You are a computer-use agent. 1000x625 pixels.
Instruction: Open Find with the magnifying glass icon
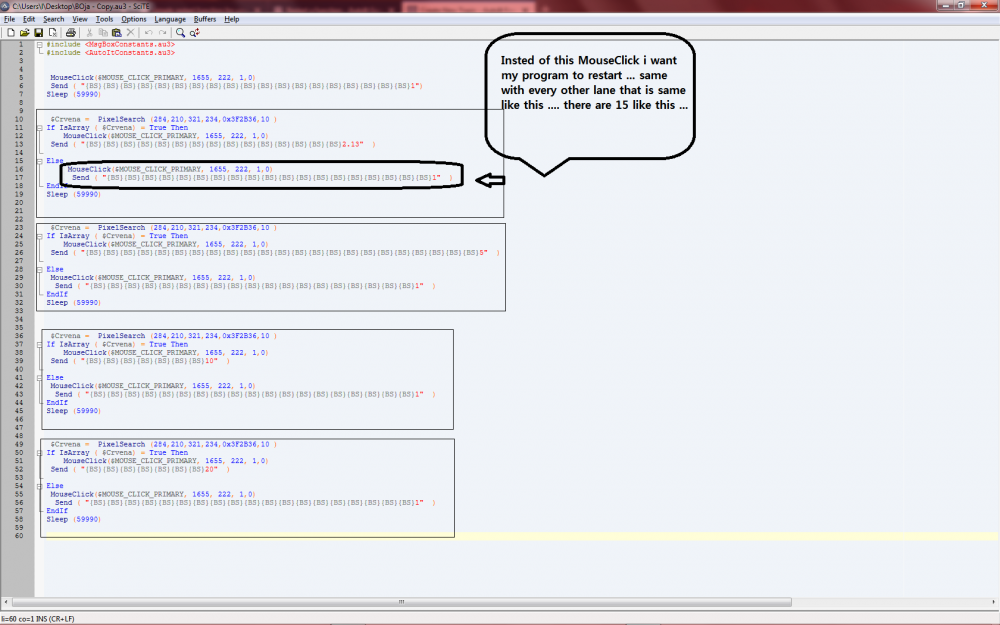coord(180,33)
